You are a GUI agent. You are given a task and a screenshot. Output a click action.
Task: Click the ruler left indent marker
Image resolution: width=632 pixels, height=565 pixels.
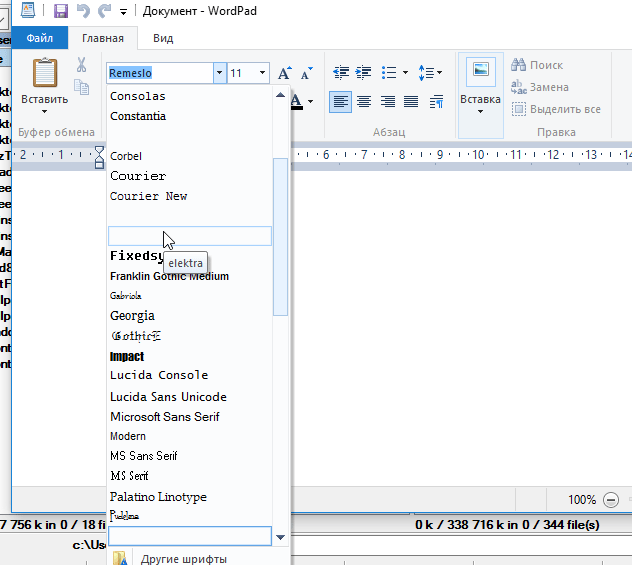click(x=99, y=157)
